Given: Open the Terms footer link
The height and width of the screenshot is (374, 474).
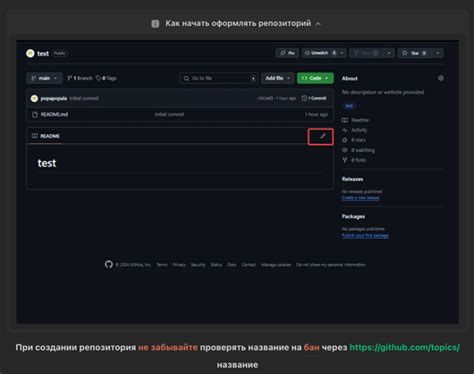Looking at the screenshot, I should [x=162, y=265].
